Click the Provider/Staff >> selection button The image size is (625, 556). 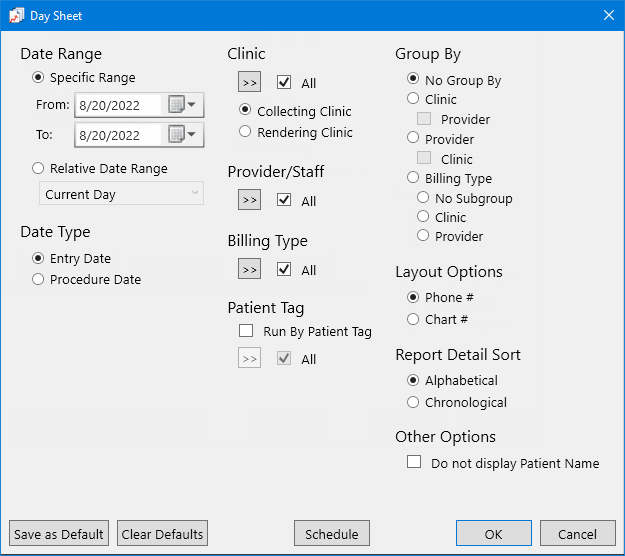250,199
